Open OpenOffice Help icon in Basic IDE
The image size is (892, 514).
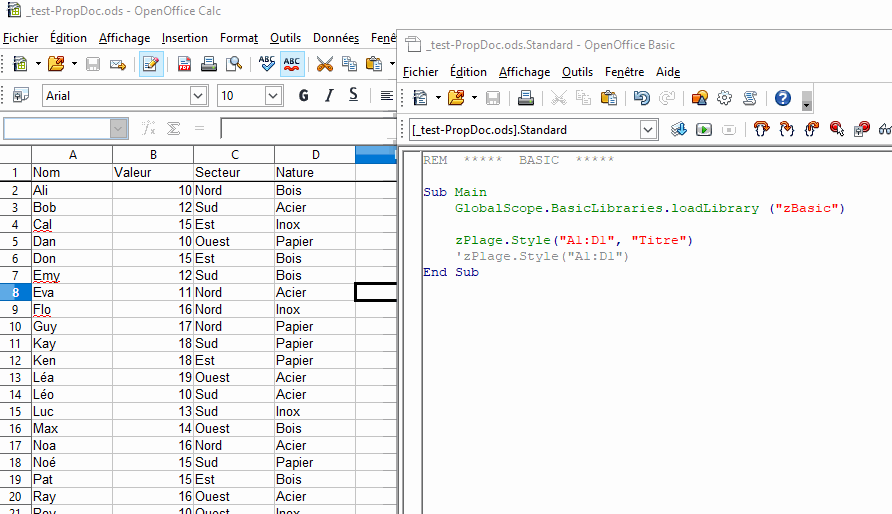click(783, 98)
